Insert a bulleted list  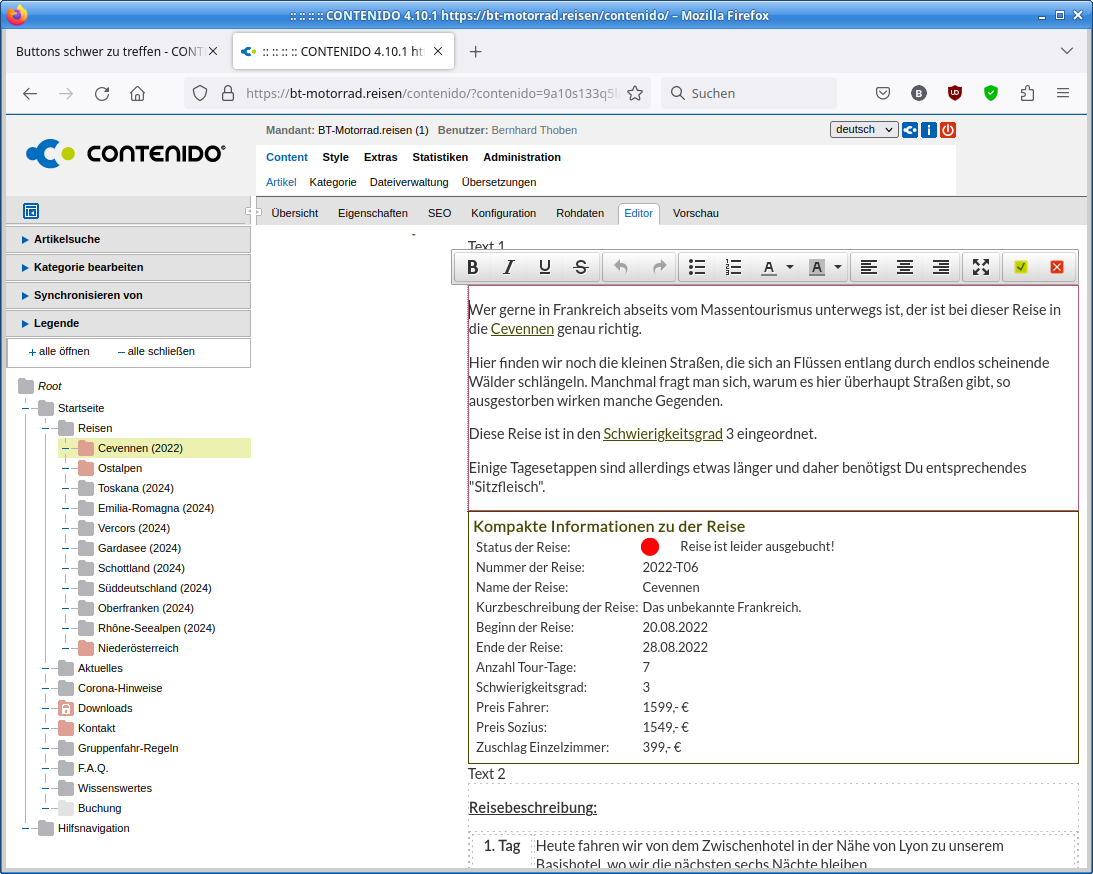coord(697,267)
